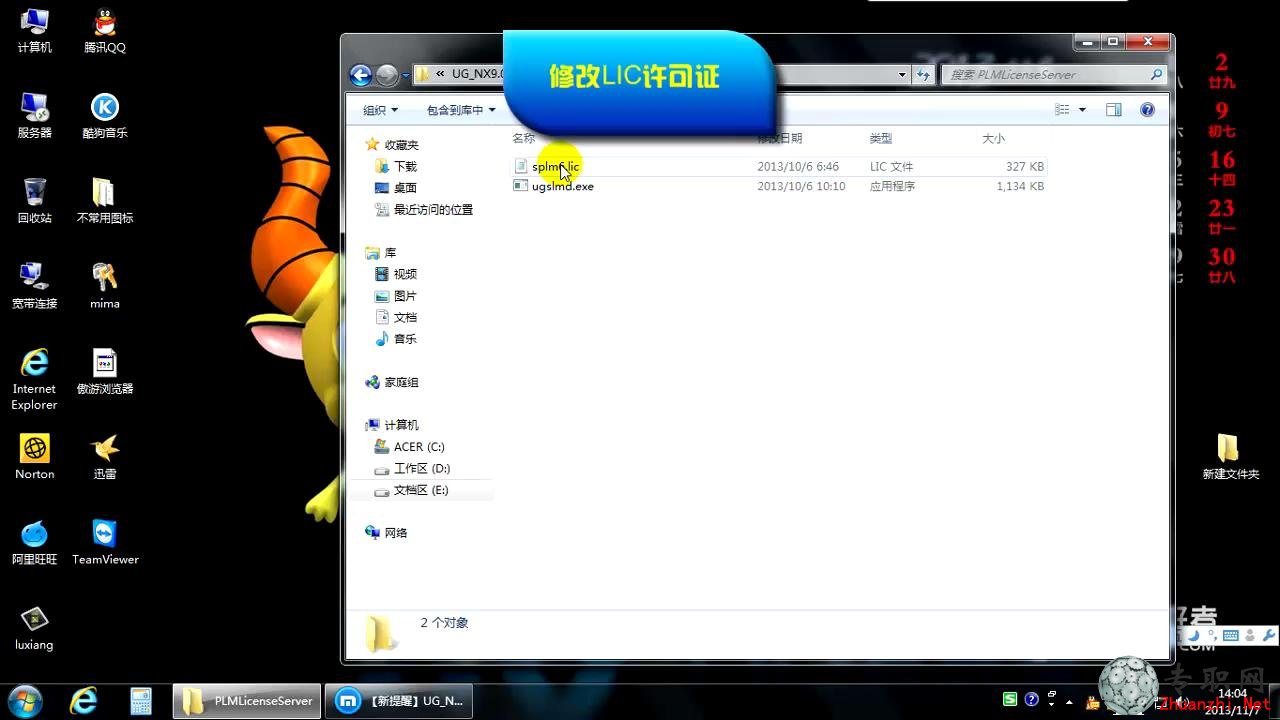This screenshot has width=1280, height=720.
Task: Open the change view dropdown arrow
Action: pos(1084,110)
